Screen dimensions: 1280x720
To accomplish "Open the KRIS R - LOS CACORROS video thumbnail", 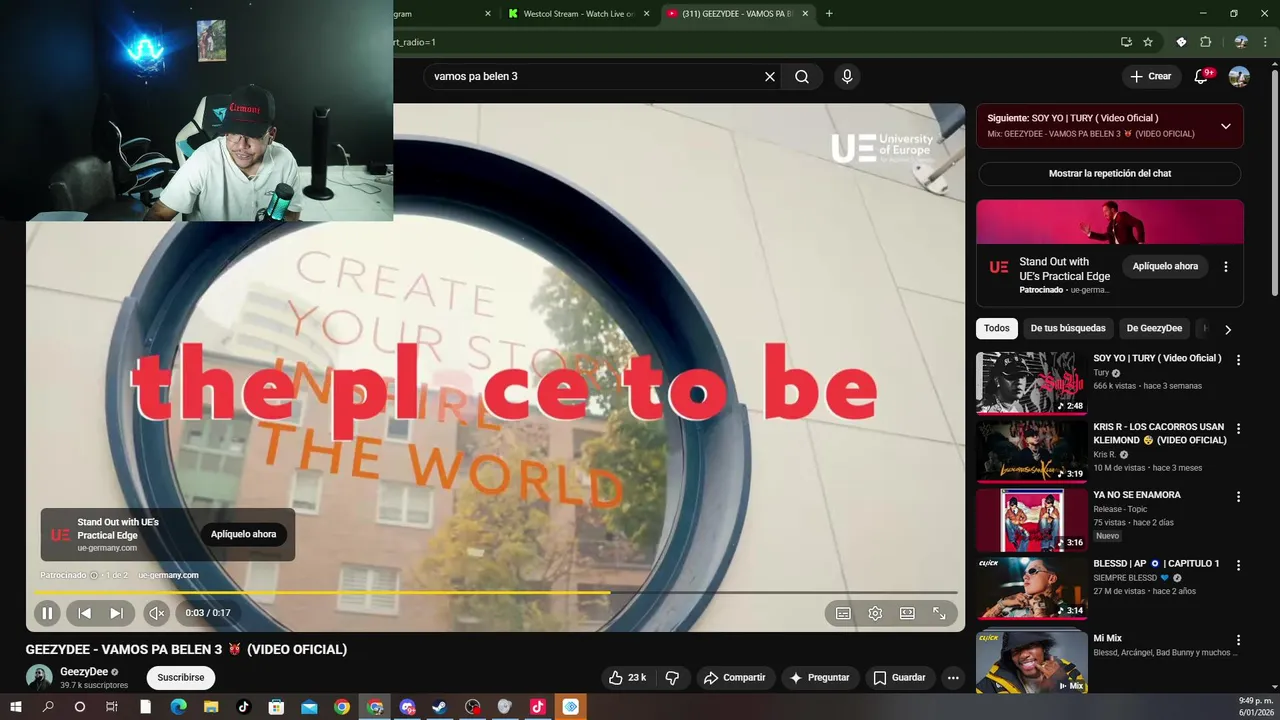I will click(x=1031, y=451).
